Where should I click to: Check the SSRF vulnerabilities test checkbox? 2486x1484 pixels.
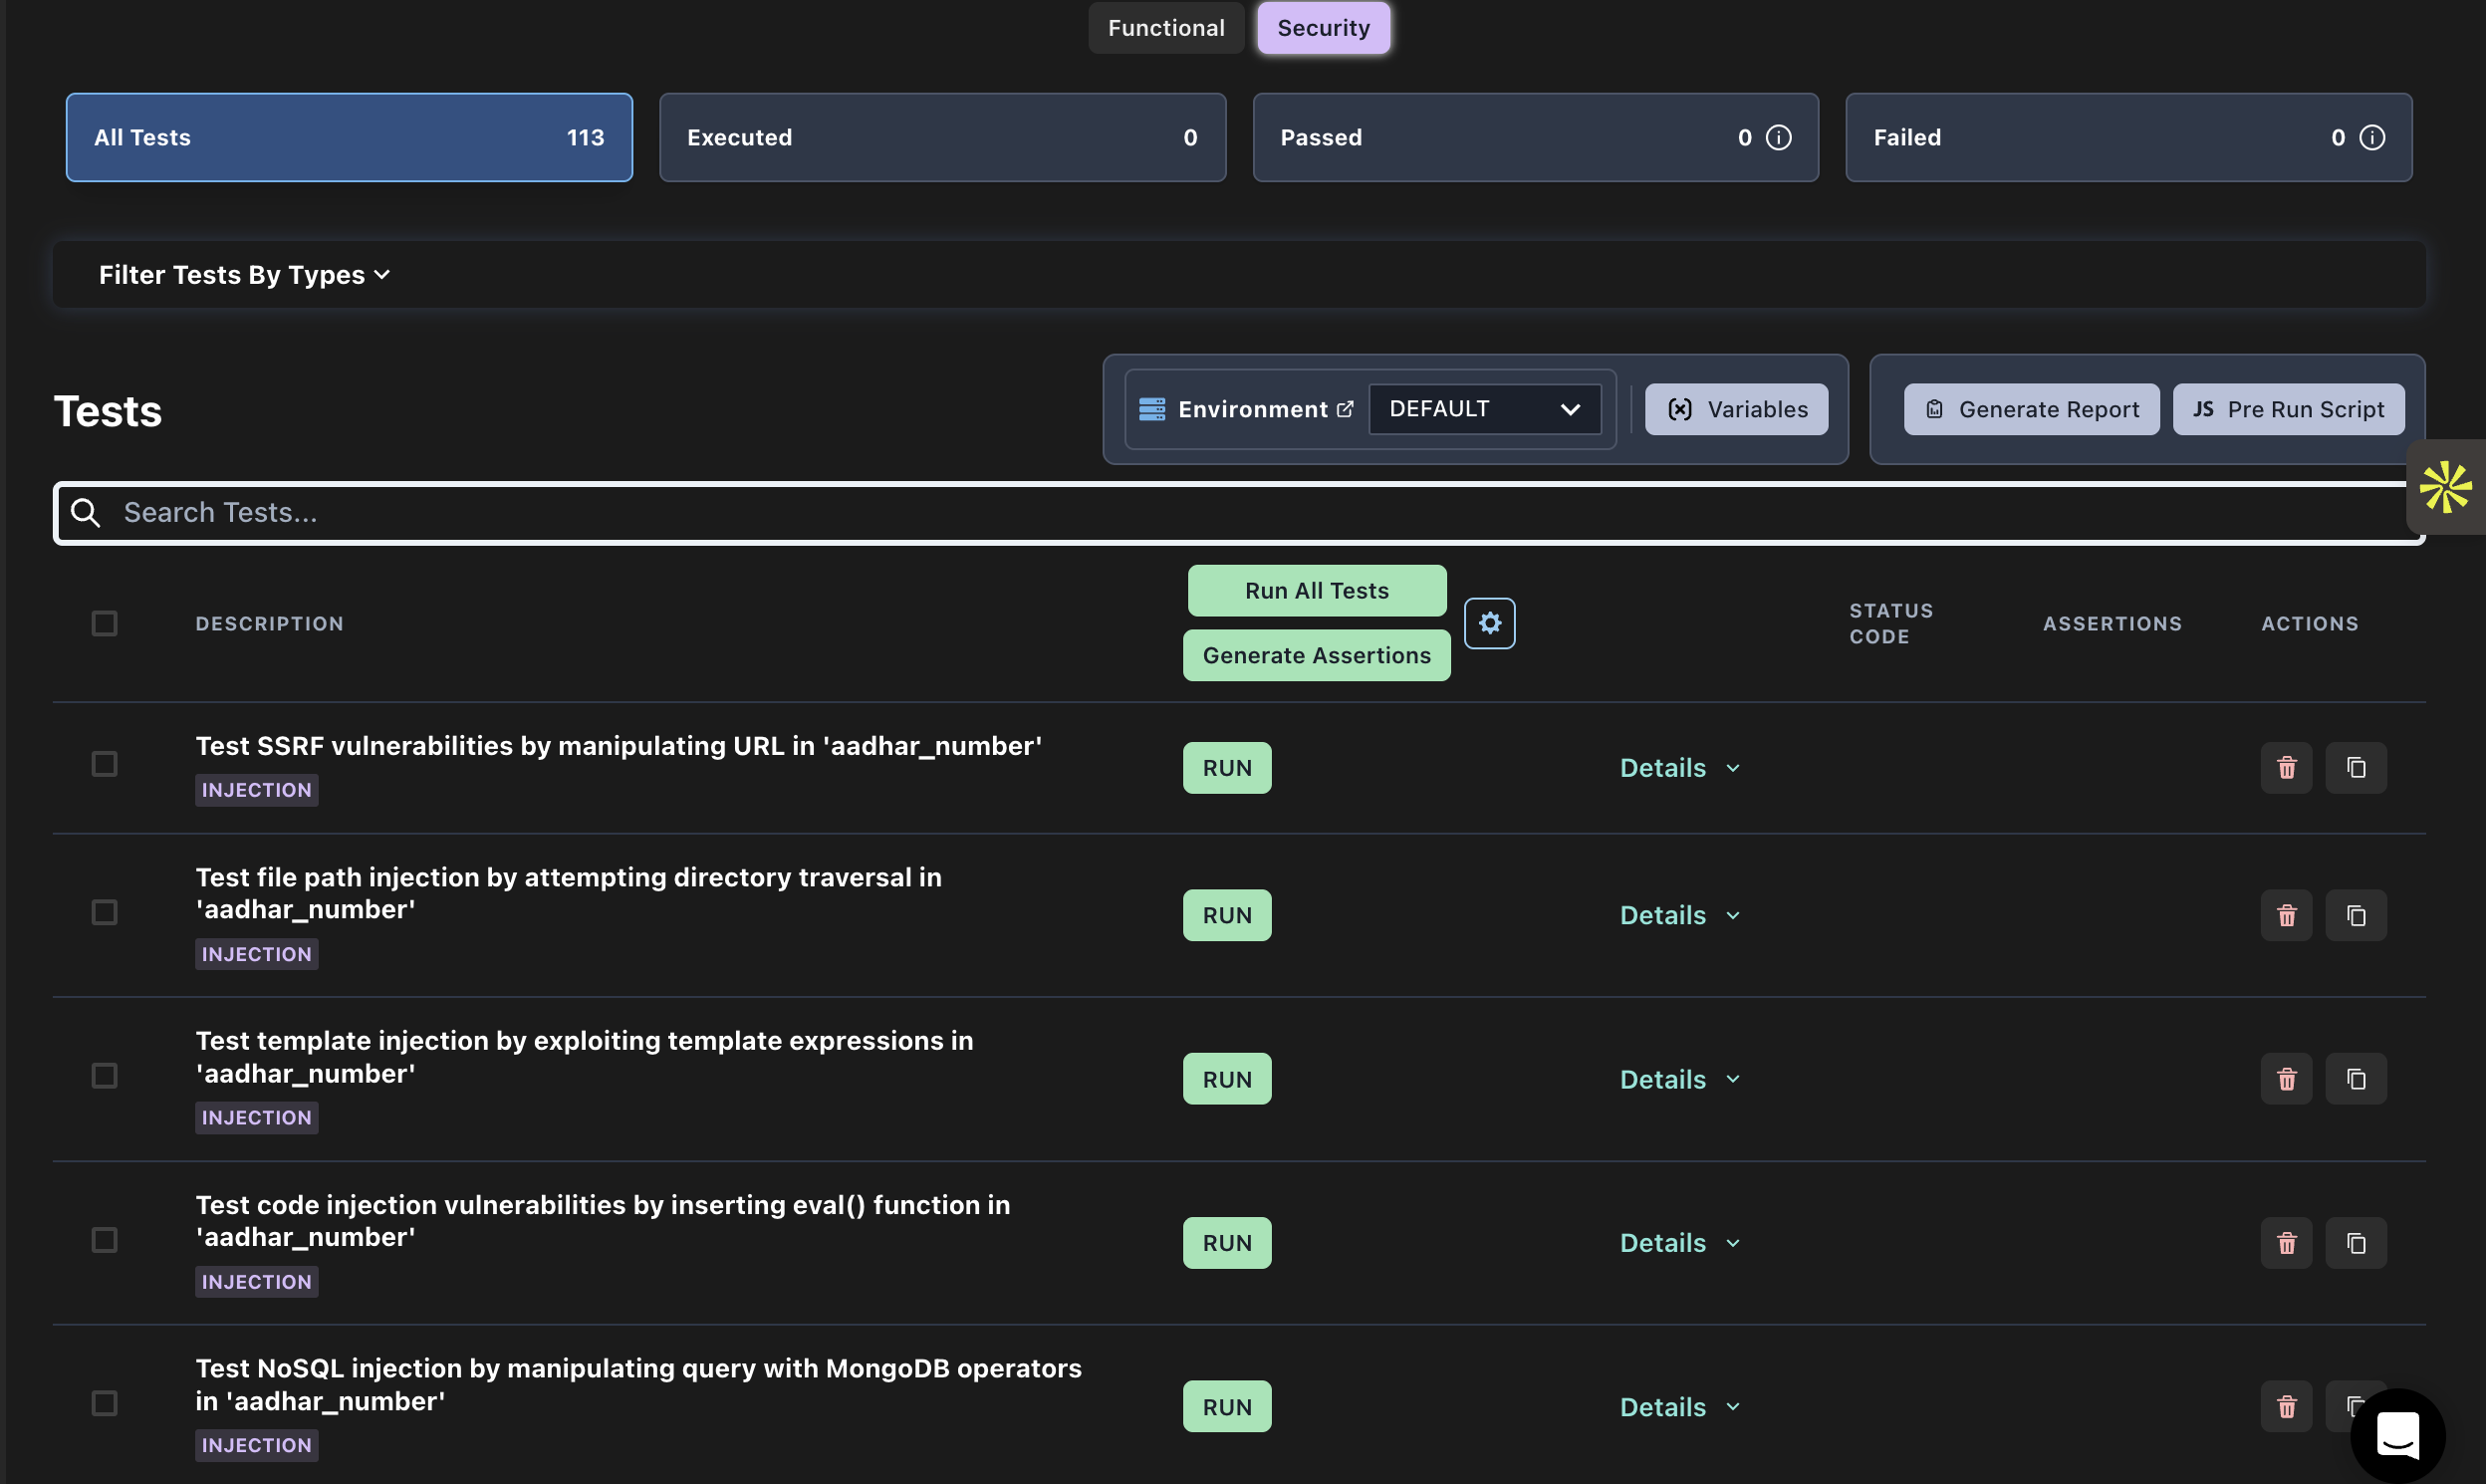[x=104, y=764]
